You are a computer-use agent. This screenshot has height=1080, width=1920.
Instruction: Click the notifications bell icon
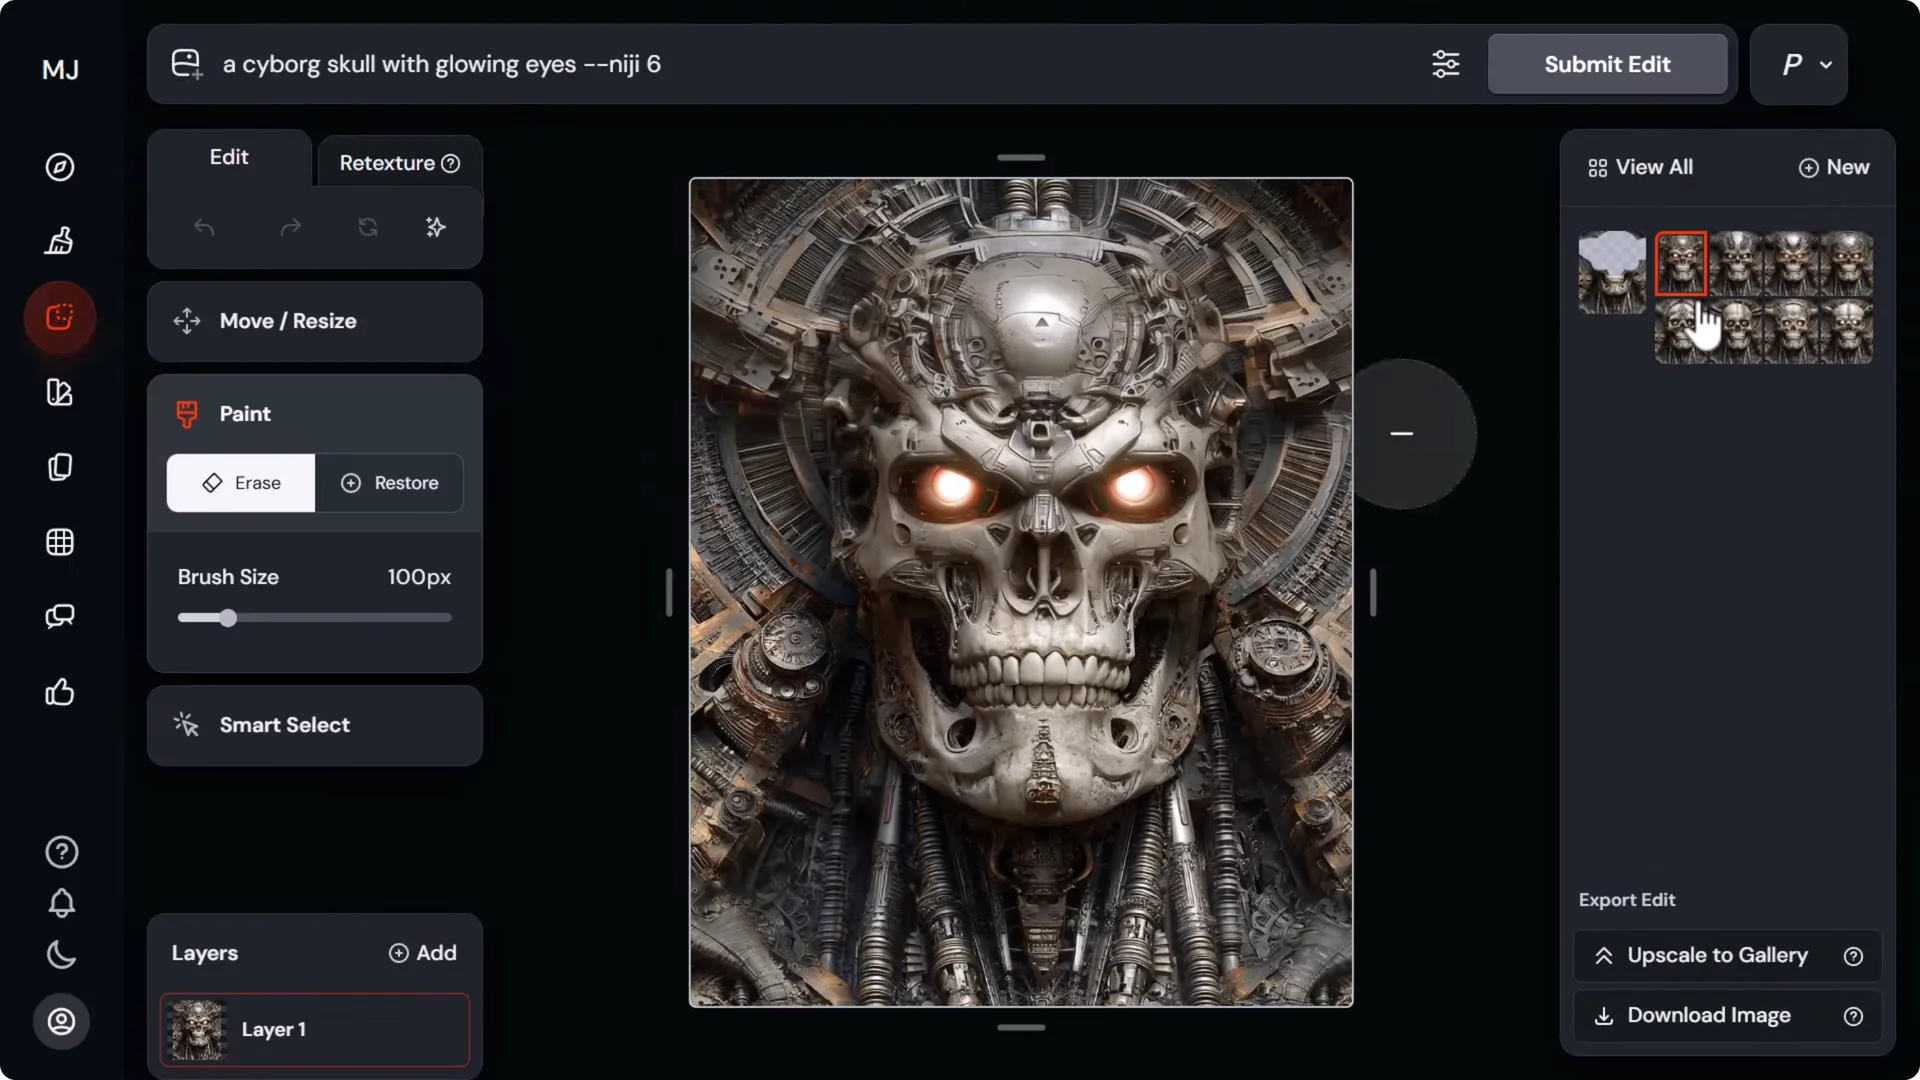pos(61,904)
